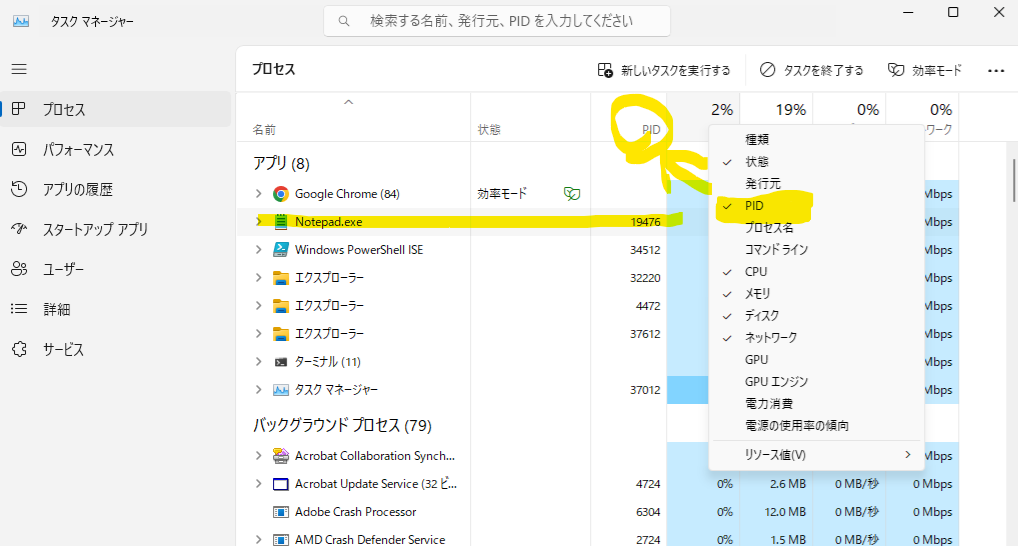This screenshot has height=546, width=1018.
Task: Open the サービス page in sidebar
Action: tap(117, 349)
